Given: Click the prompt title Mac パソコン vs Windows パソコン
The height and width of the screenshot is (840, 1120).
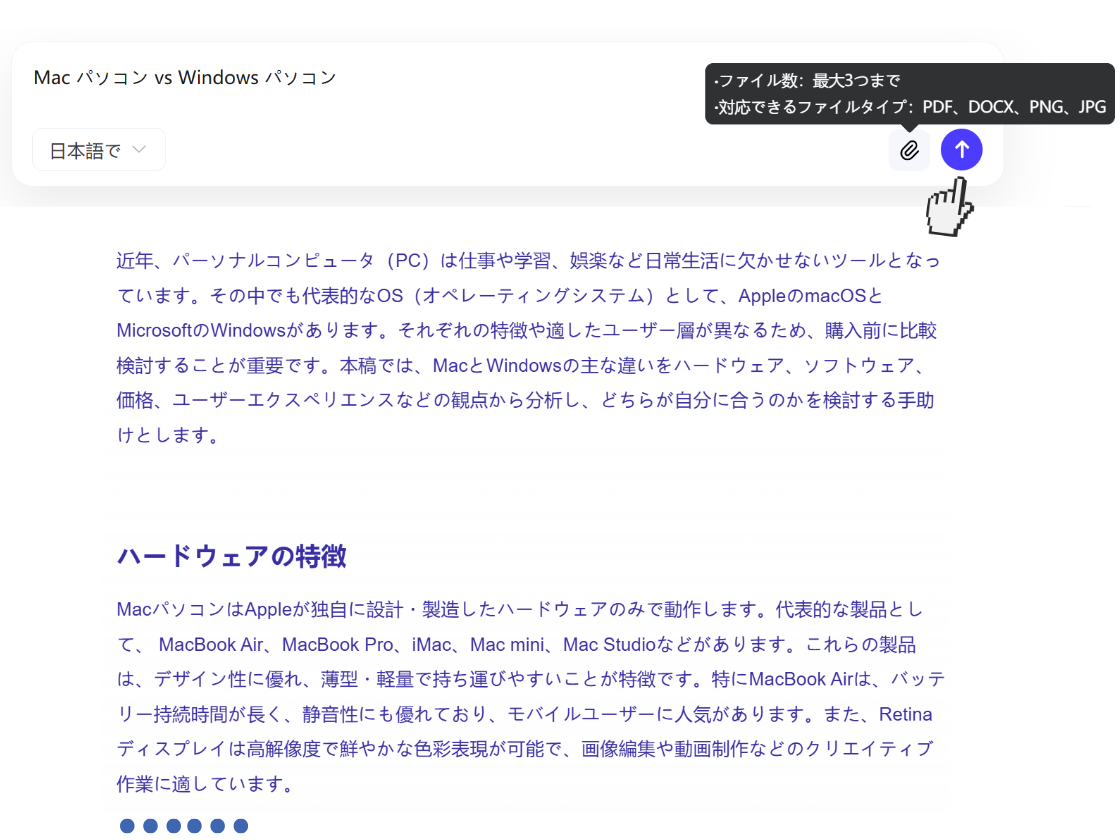Looking at the screenshot, I should (x=186, y=77).
